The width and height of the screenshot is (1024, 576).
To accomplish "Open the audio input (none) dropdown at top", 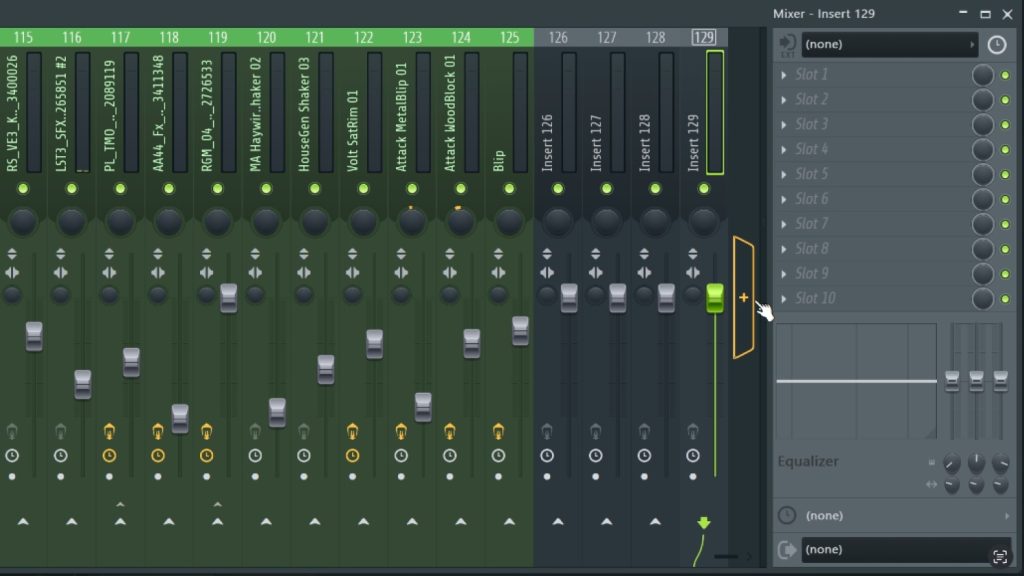I will point(889,44).
